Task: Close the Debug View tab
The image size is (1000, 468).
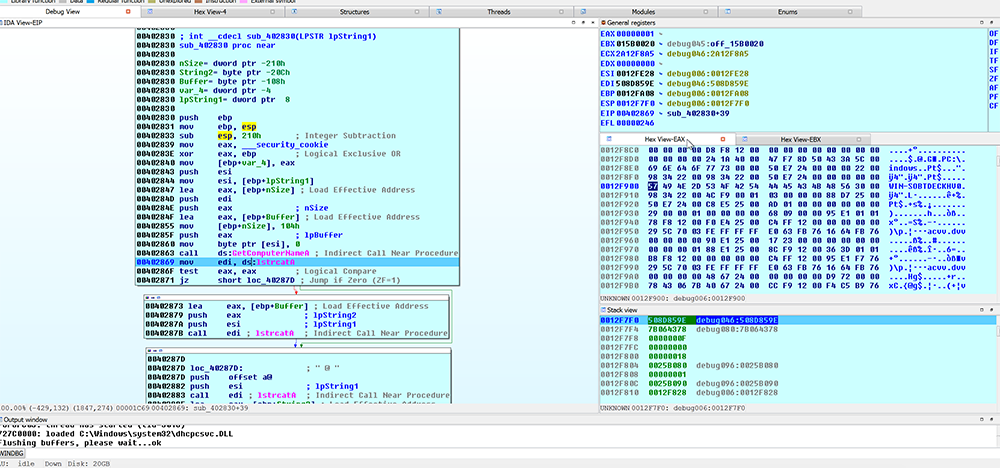Action: pyautogui.click(x=128, y=11)
